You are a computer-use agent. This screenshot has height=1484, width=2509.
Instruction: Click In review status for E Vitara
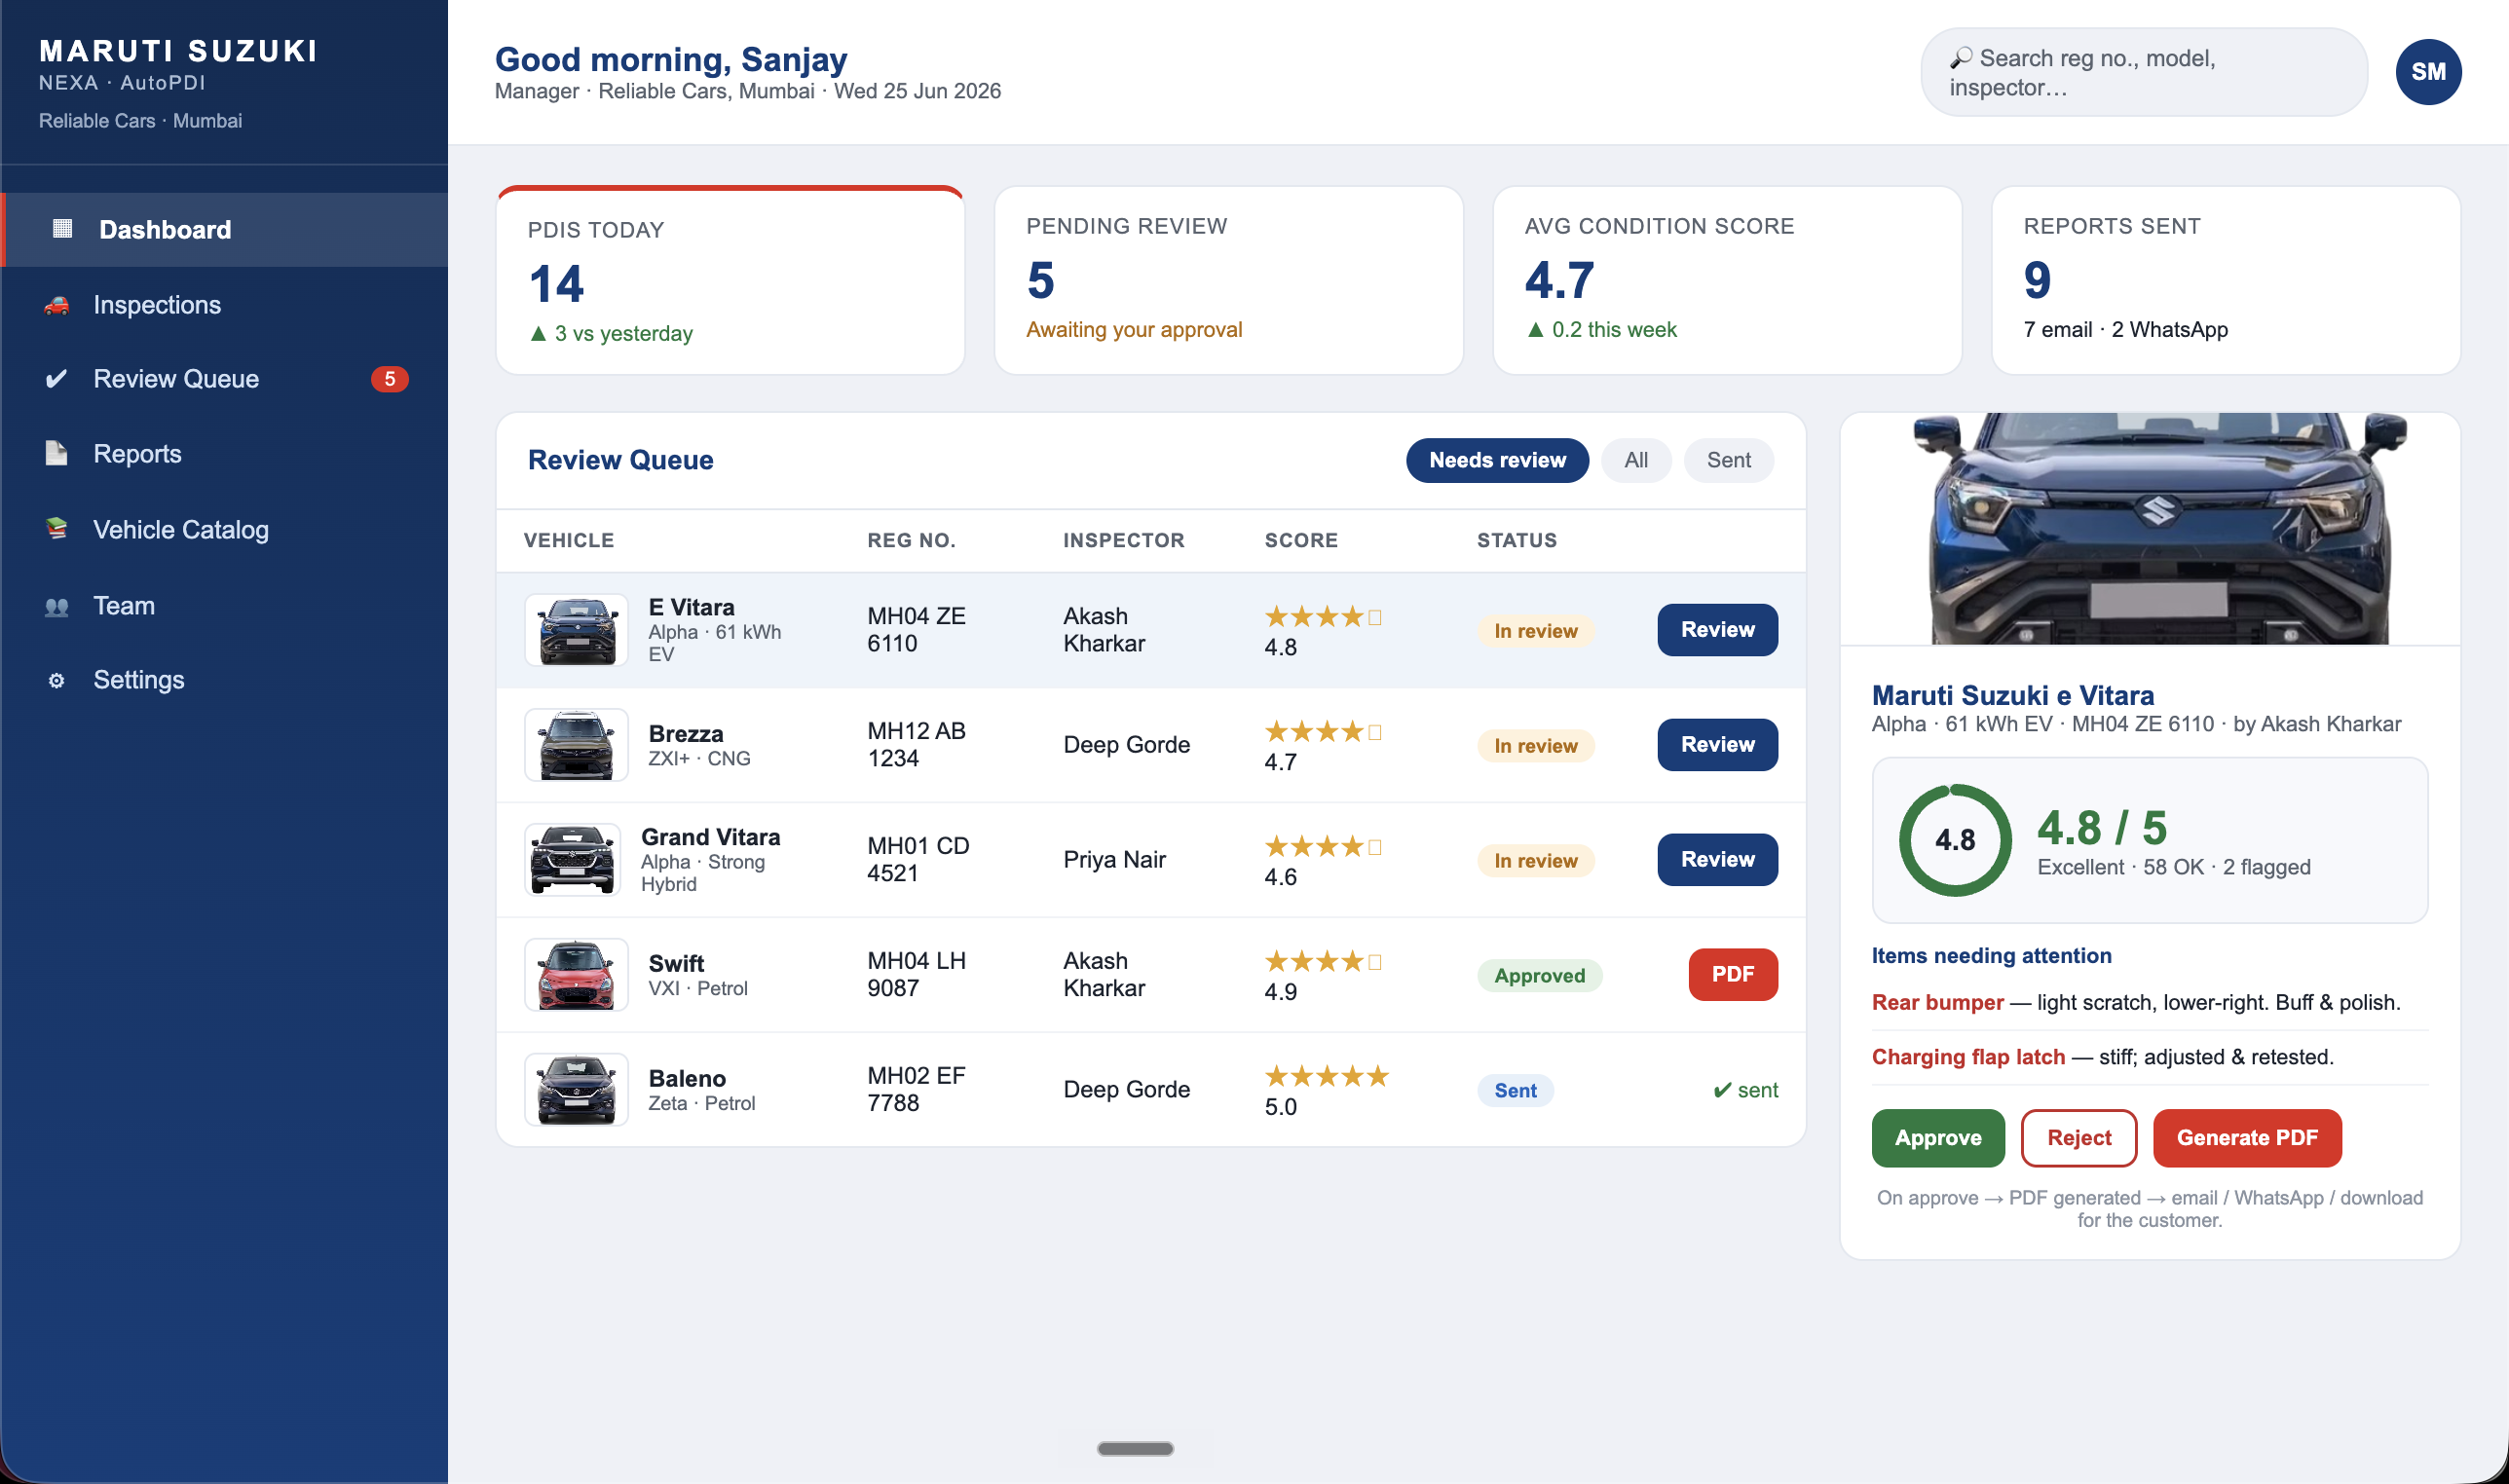(1536, 631)
